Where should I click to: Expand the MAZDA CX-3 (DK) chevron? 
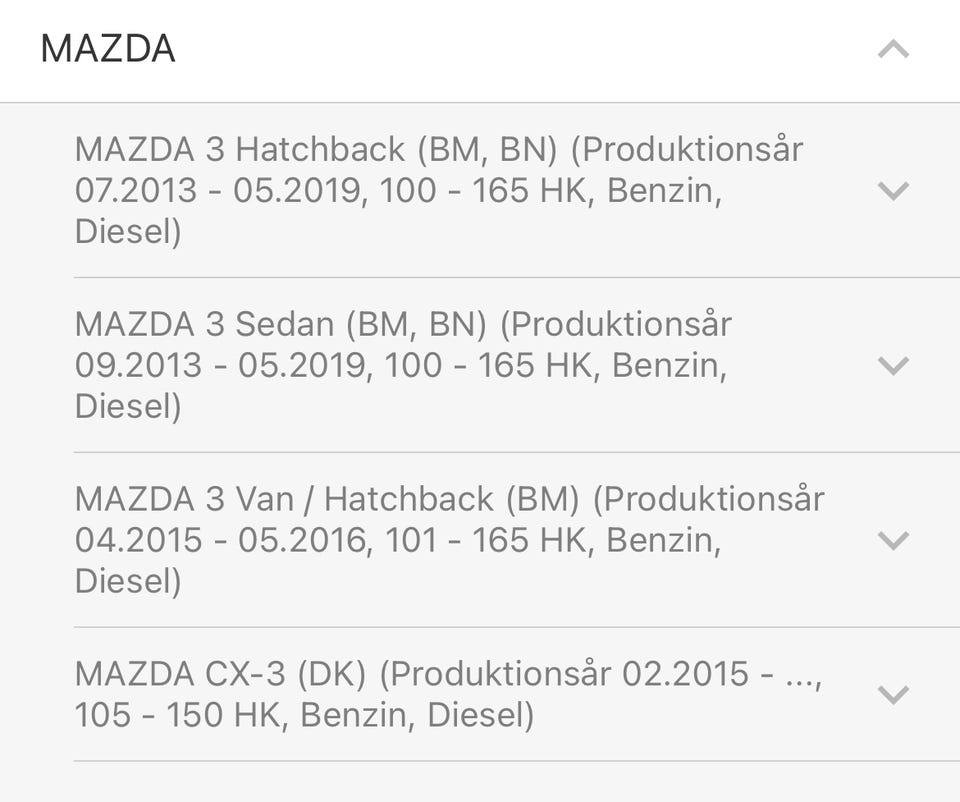(x=892, y=694)
